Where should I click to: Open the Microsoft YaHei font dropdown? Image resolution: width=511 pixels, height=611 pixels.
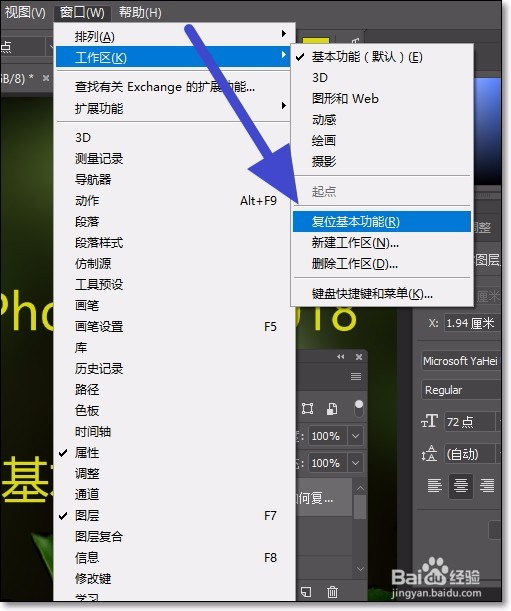(x=461, y=361)
